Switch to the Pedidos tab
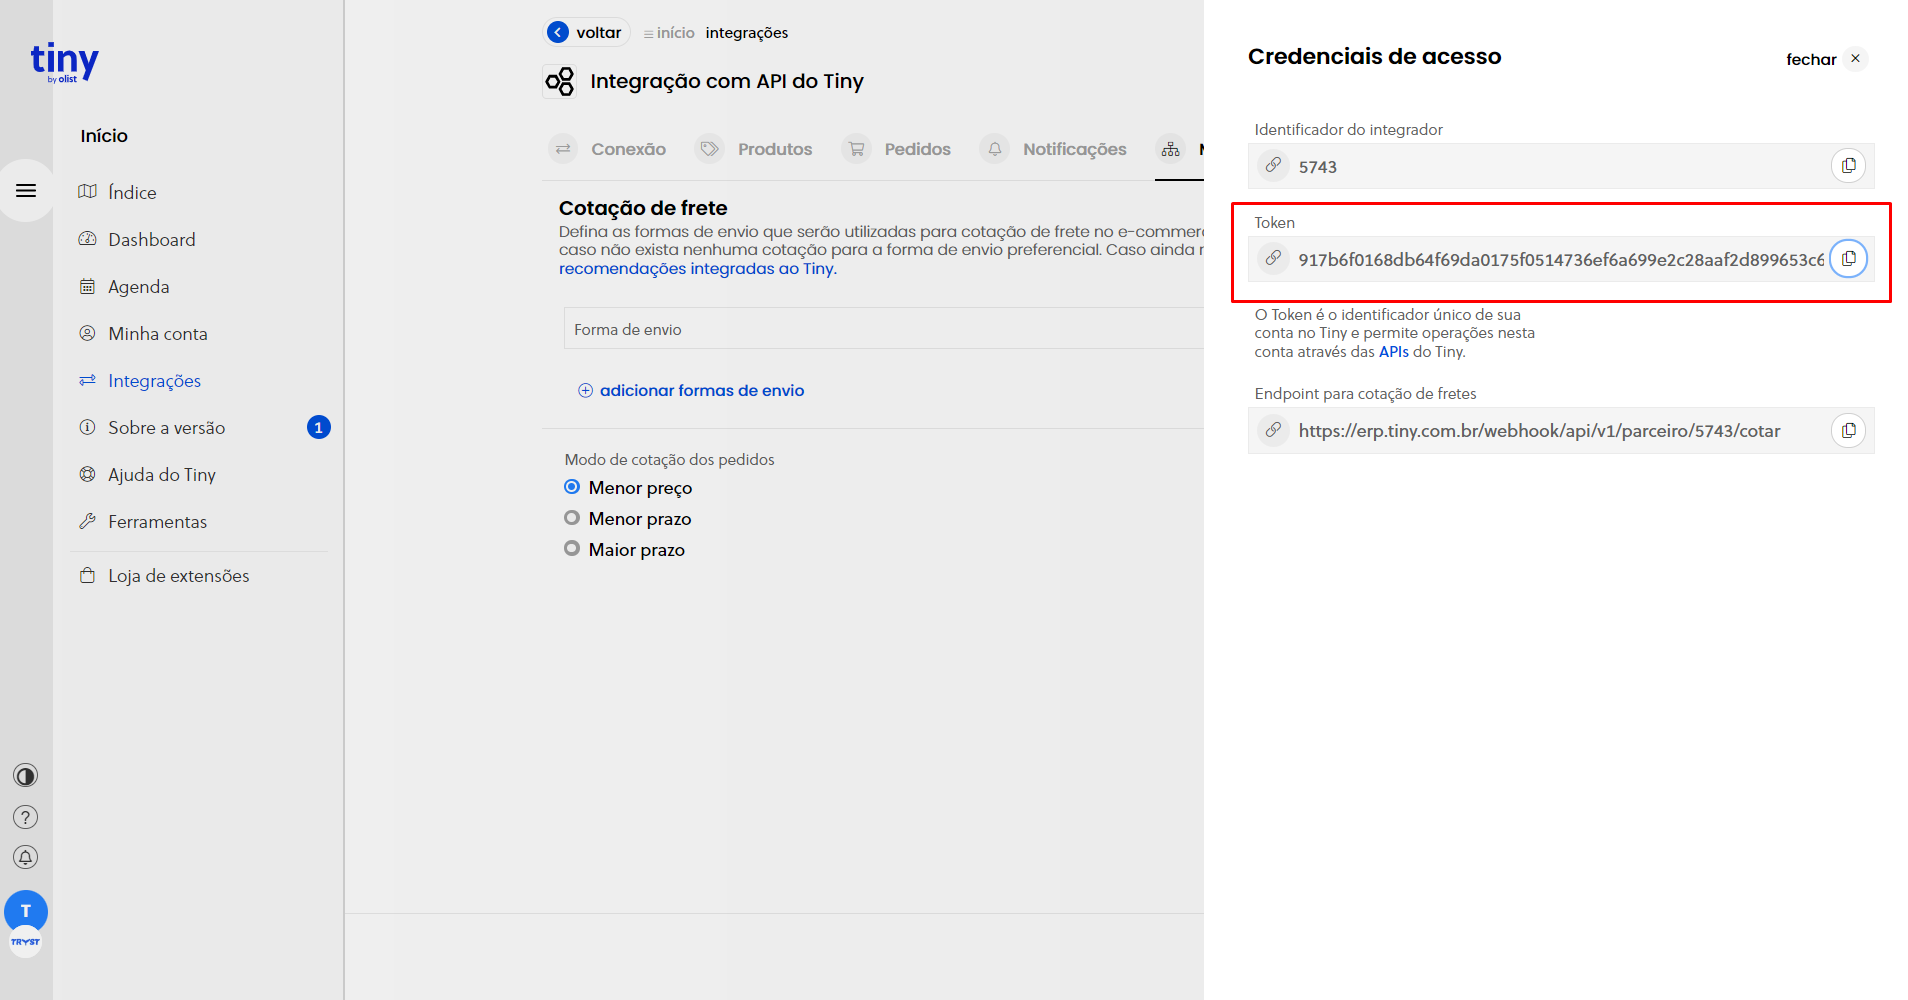The width and height of the screenshot is (1908, 1000). (897, 149)
